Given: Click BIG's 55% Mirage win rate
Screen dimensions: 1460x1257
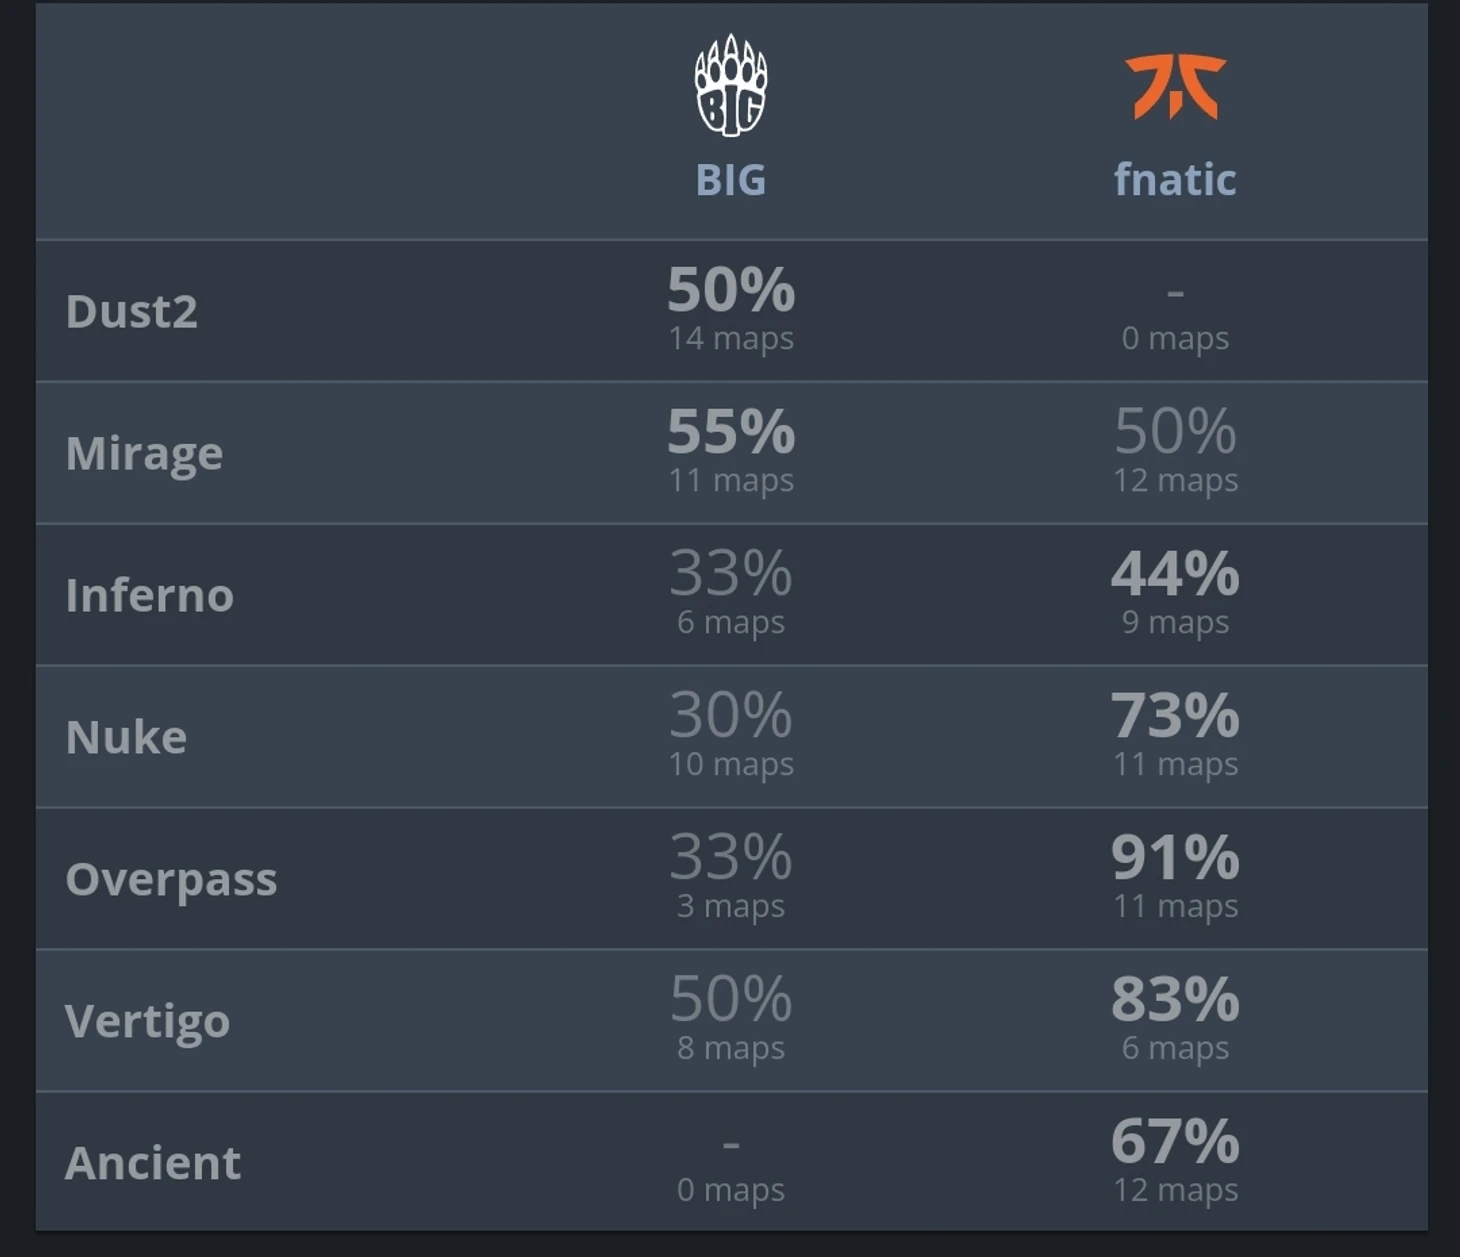Looking at the screenshot, I should 730,432.
